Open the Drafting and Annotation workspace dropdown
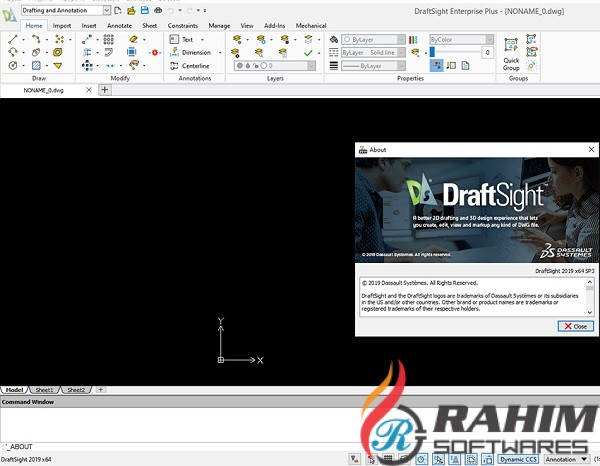 pos(107,10)
